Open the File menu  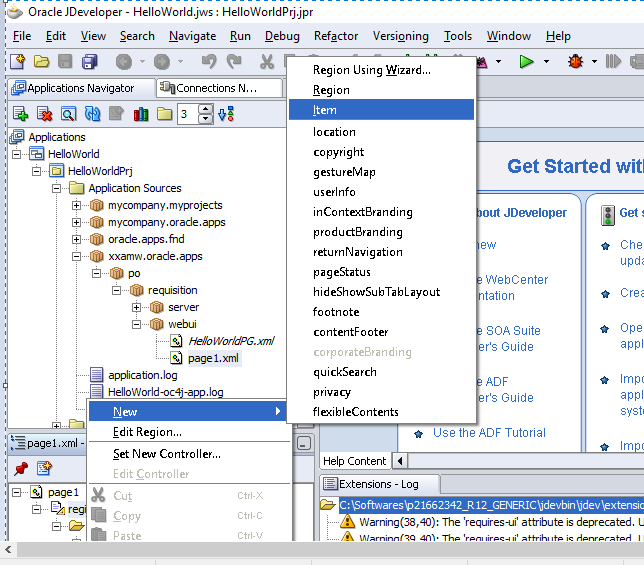tap(22, 36)
